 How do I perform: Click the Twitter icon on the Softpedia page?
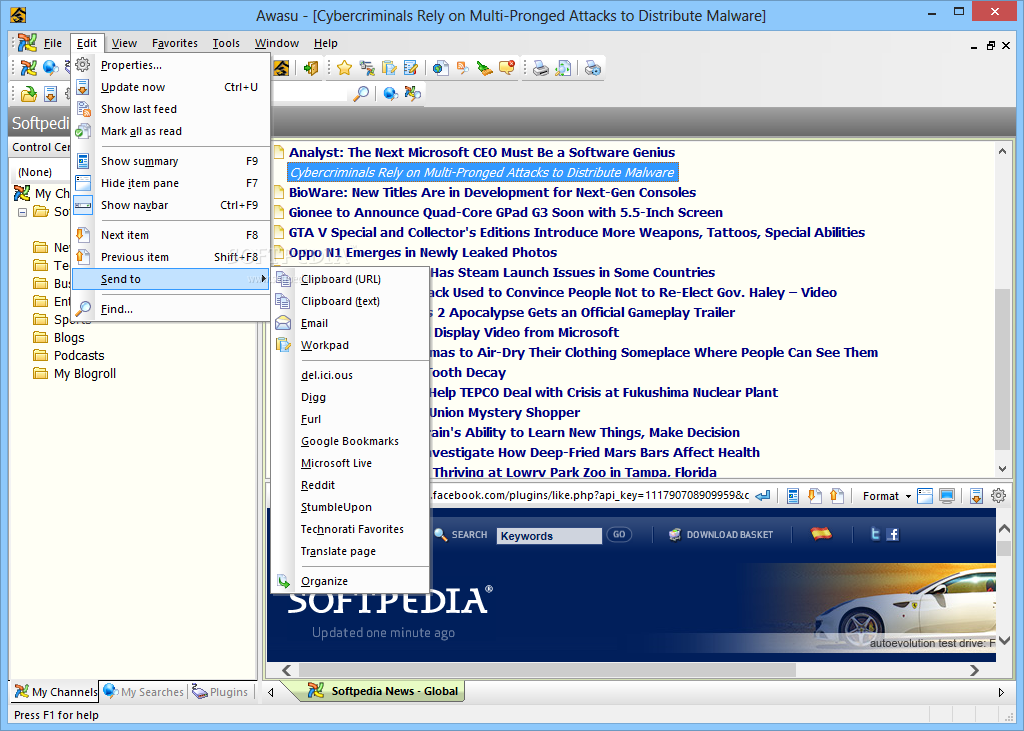point(875,534)
